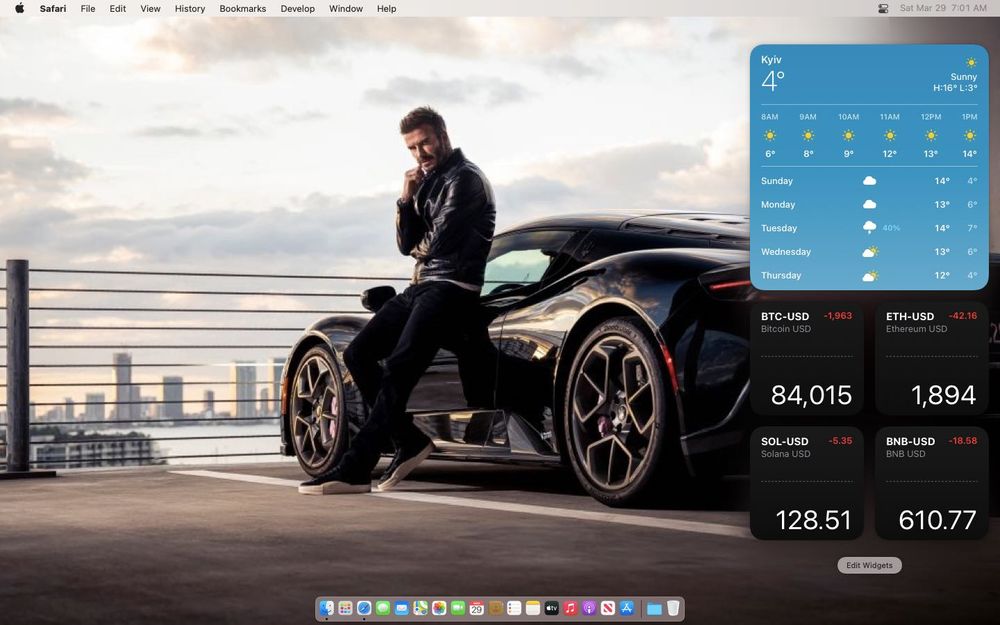The image size is (1000, 625).
Task: Click the Sunny condition label in Weather
Action: [964, 77]
